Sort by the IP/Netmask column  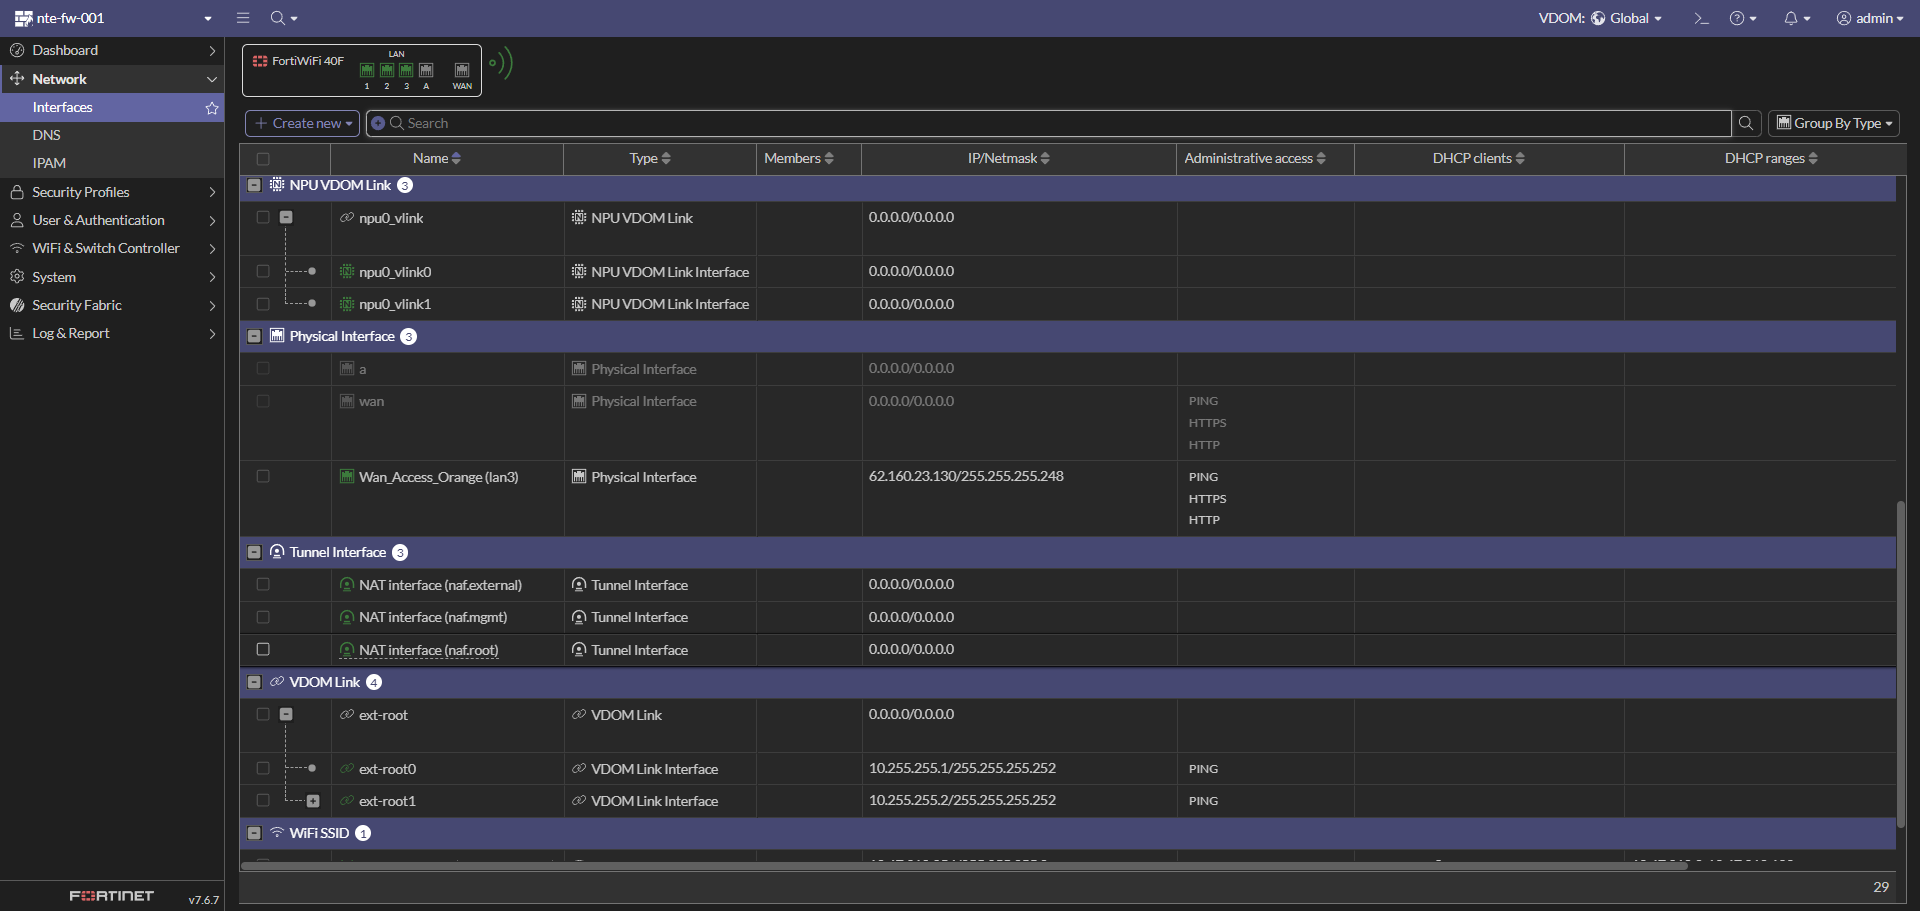(1009, 158)
